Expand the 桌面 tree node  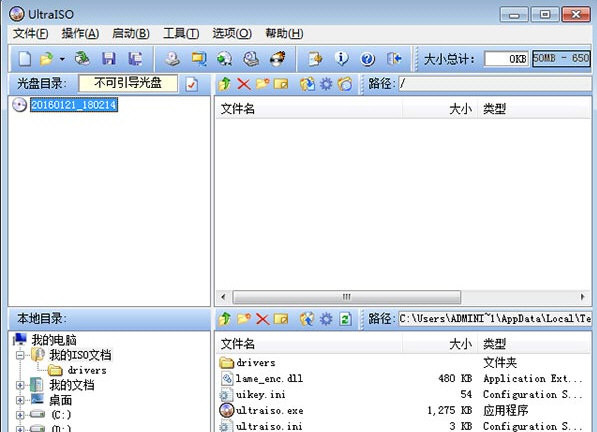point(20,400)
